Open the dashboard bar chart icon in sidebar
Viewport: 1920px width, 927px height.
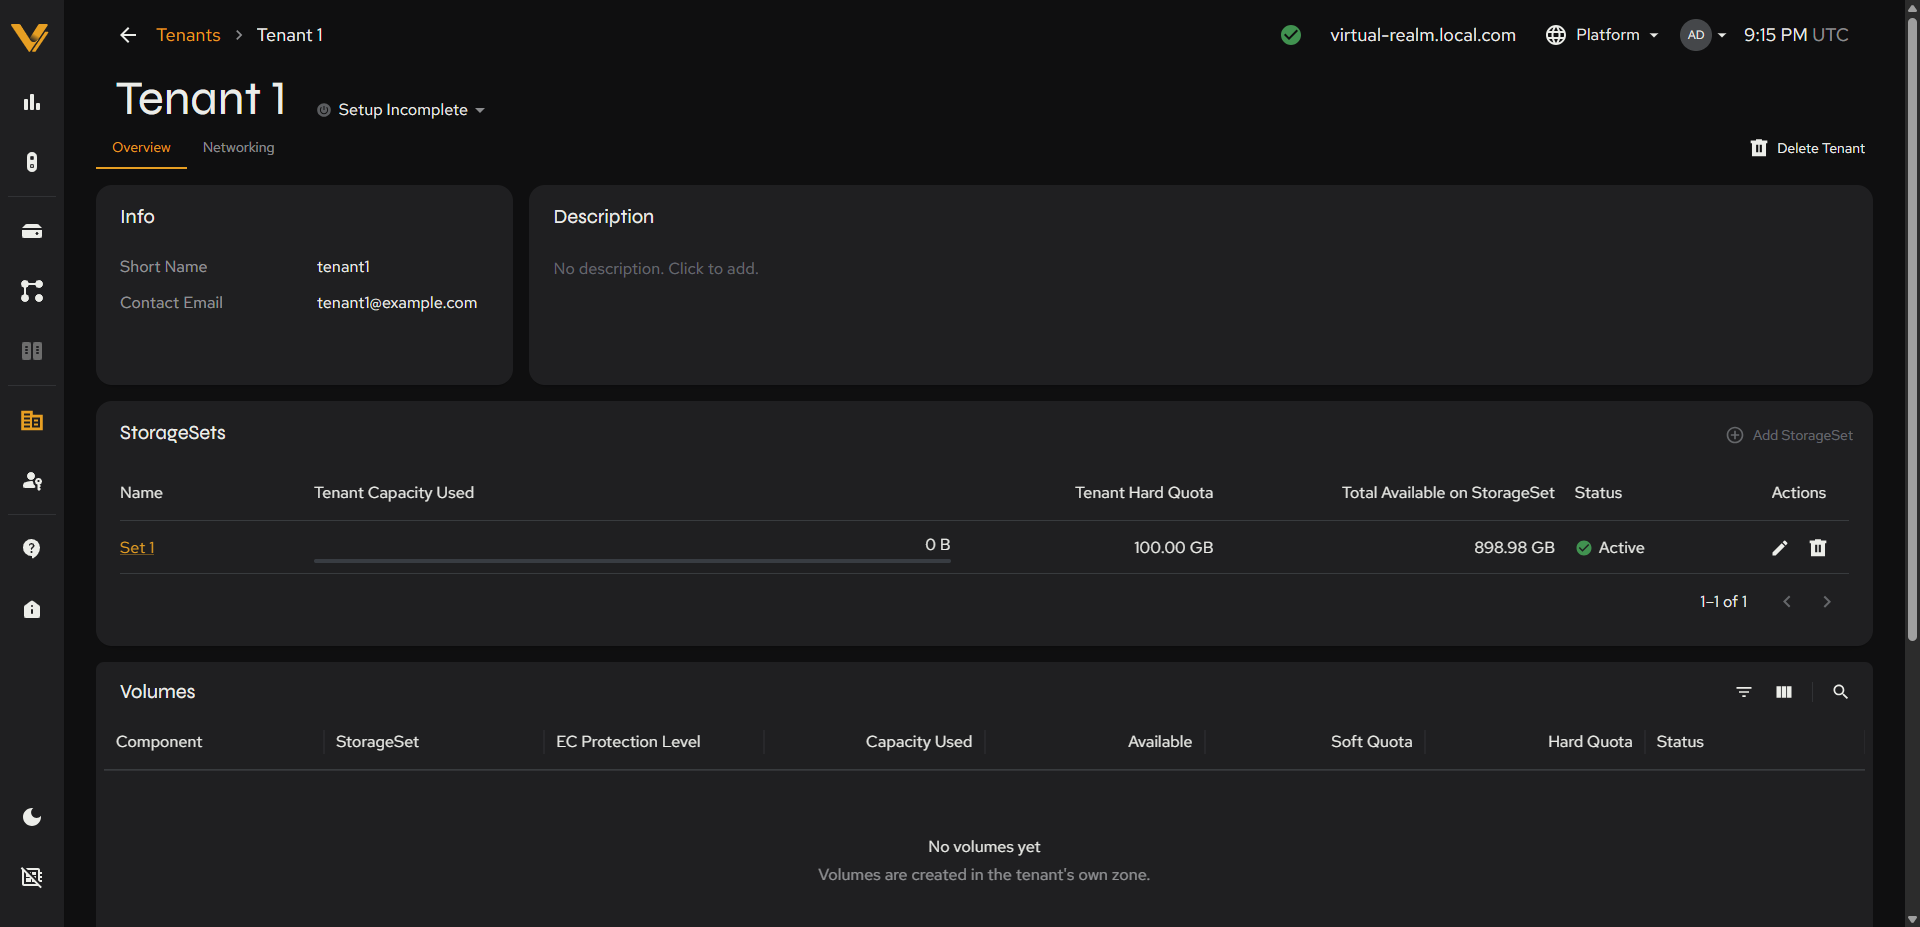point(32,102)
